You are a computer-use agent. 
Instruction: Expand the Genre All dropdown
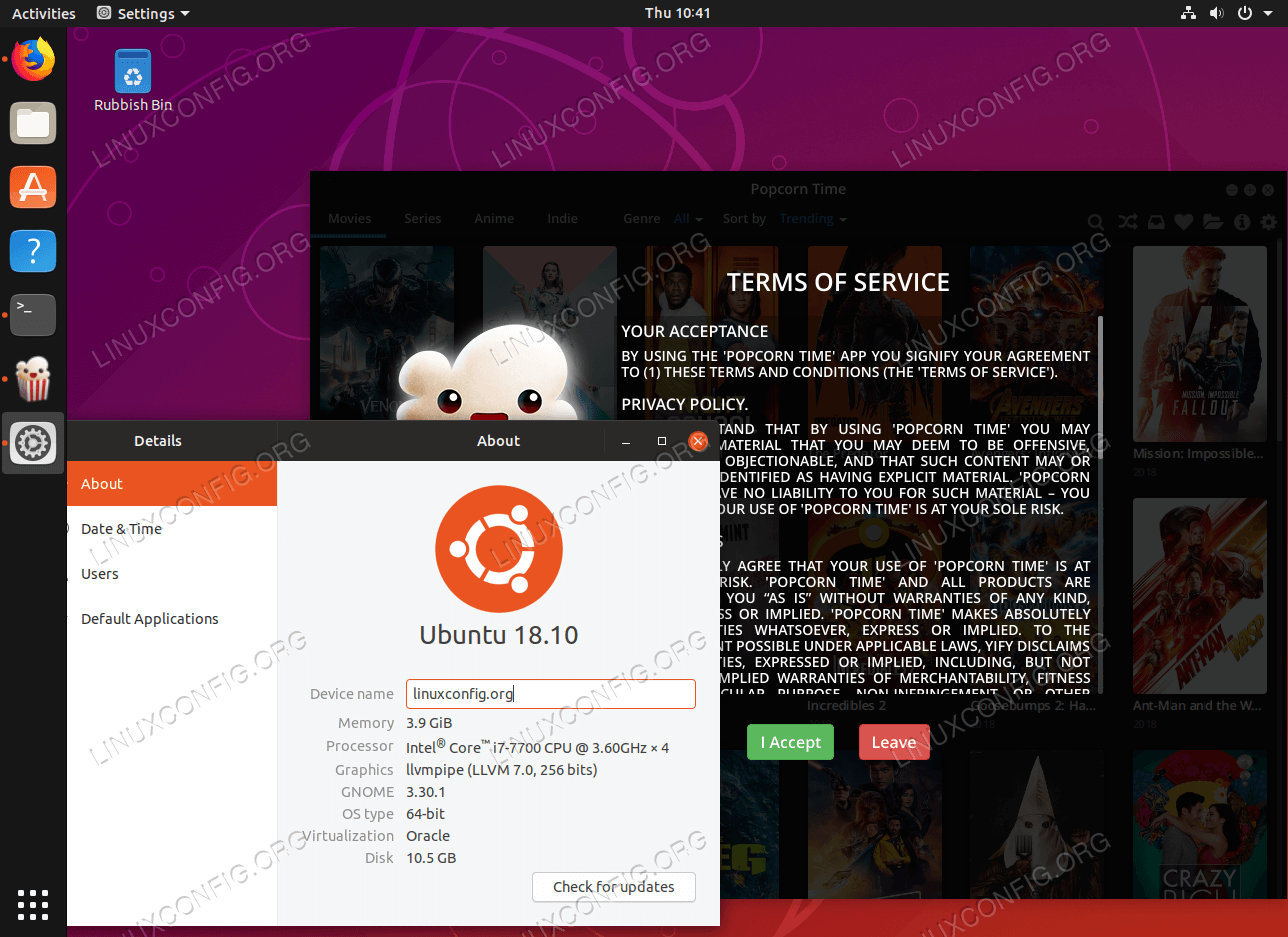click(x=688, y=218)
